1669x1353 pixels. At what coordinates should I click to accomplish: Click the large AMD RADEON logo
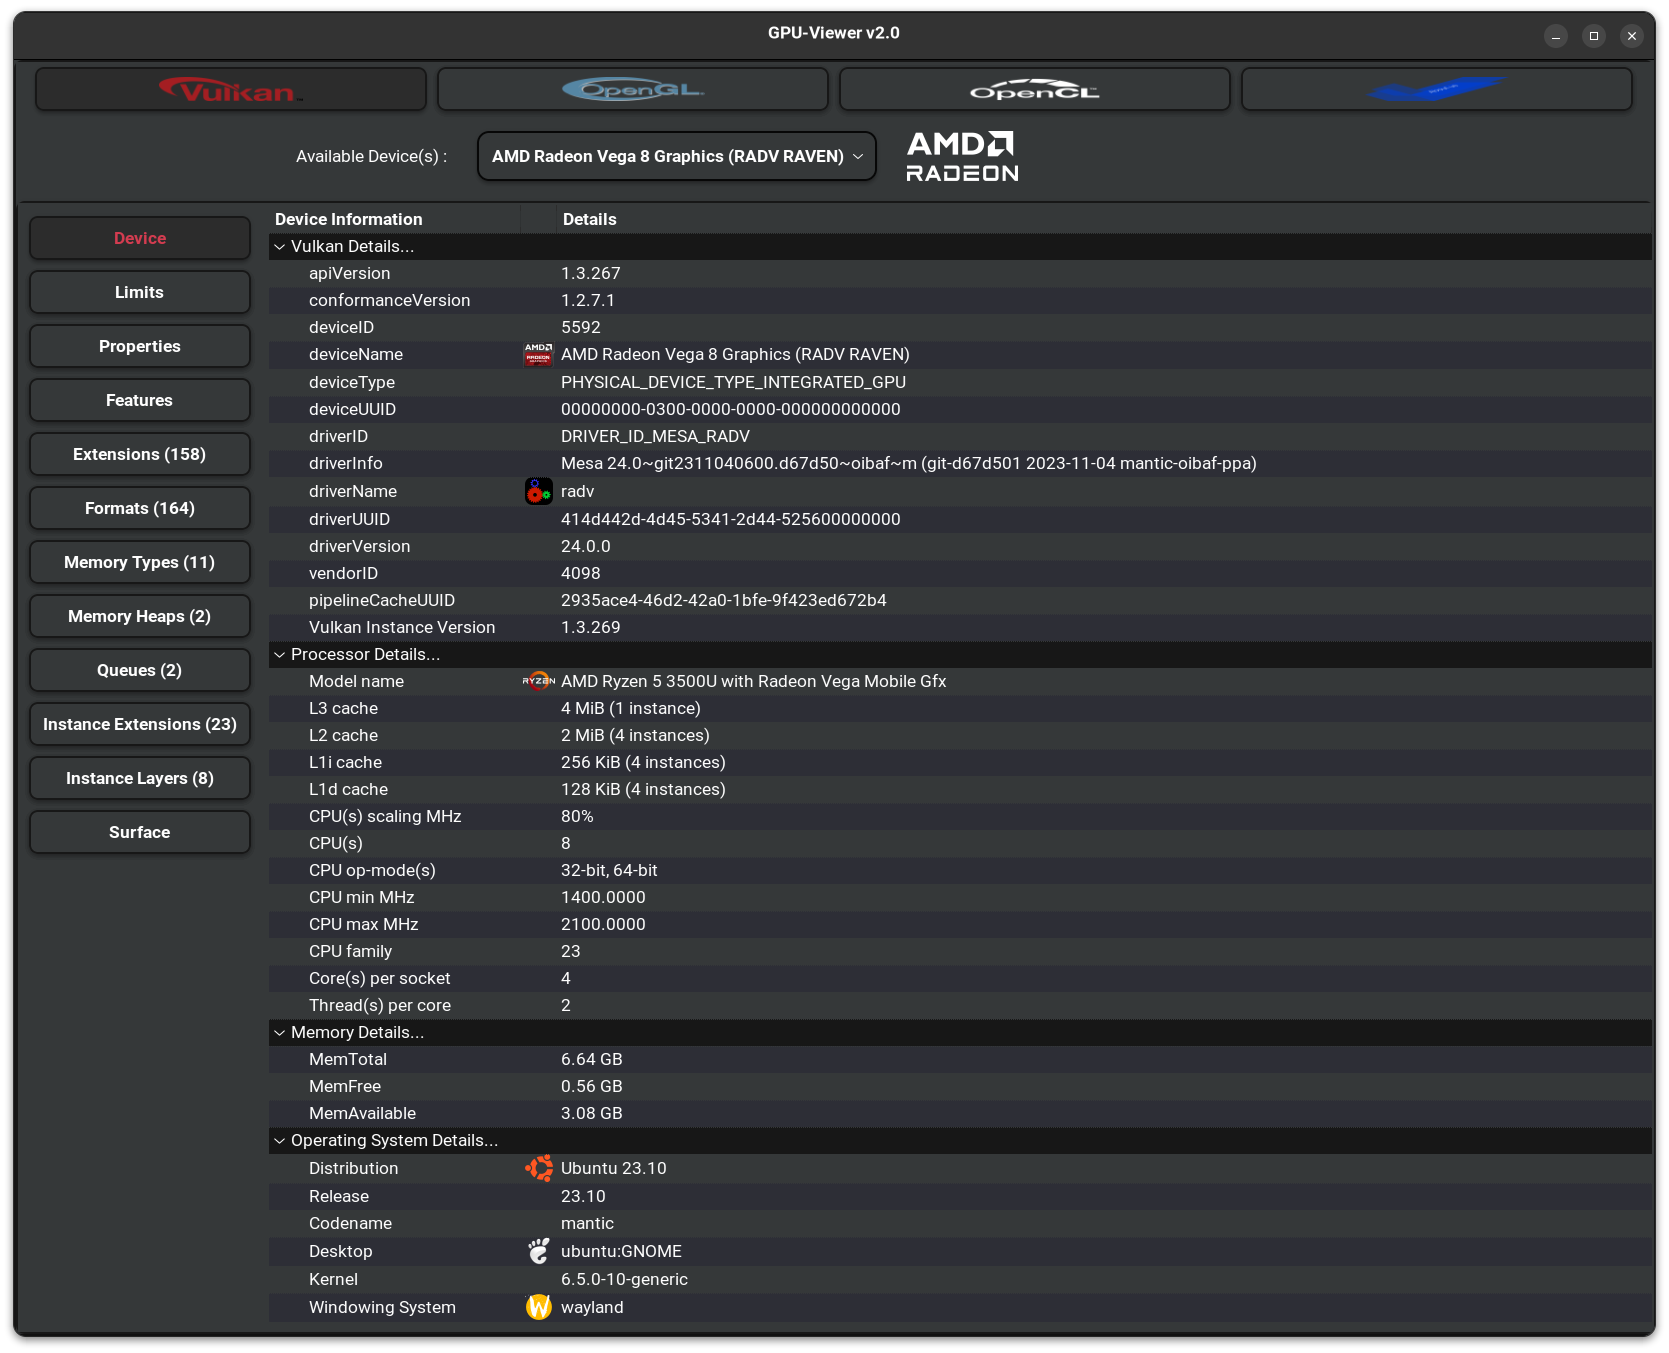tap(961, 156)
